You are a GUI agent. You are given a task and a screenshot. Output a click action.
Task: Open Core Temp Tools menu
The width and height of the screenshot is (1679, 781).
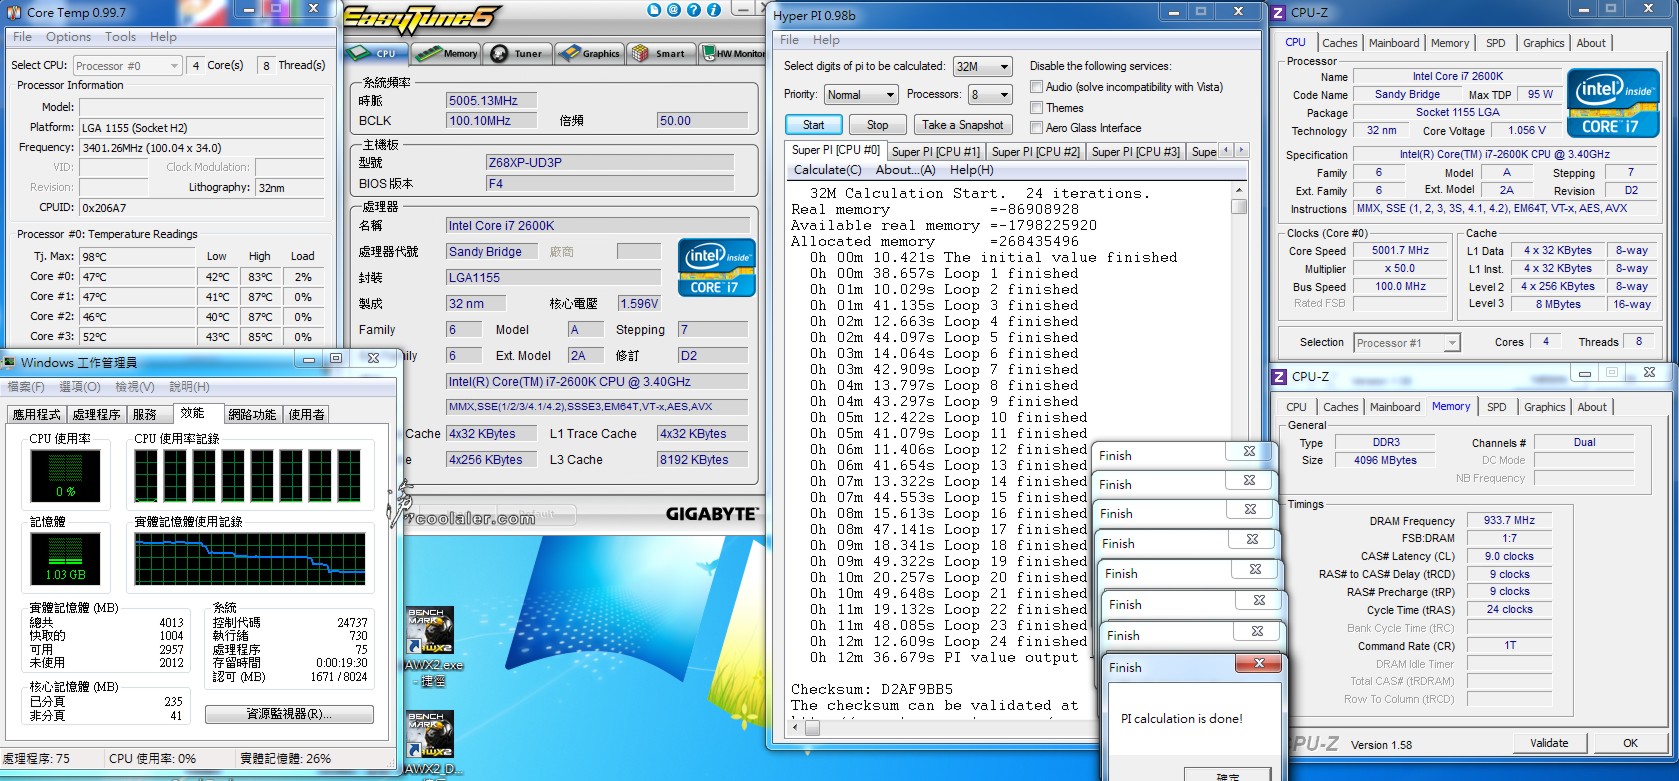point(120,37)
